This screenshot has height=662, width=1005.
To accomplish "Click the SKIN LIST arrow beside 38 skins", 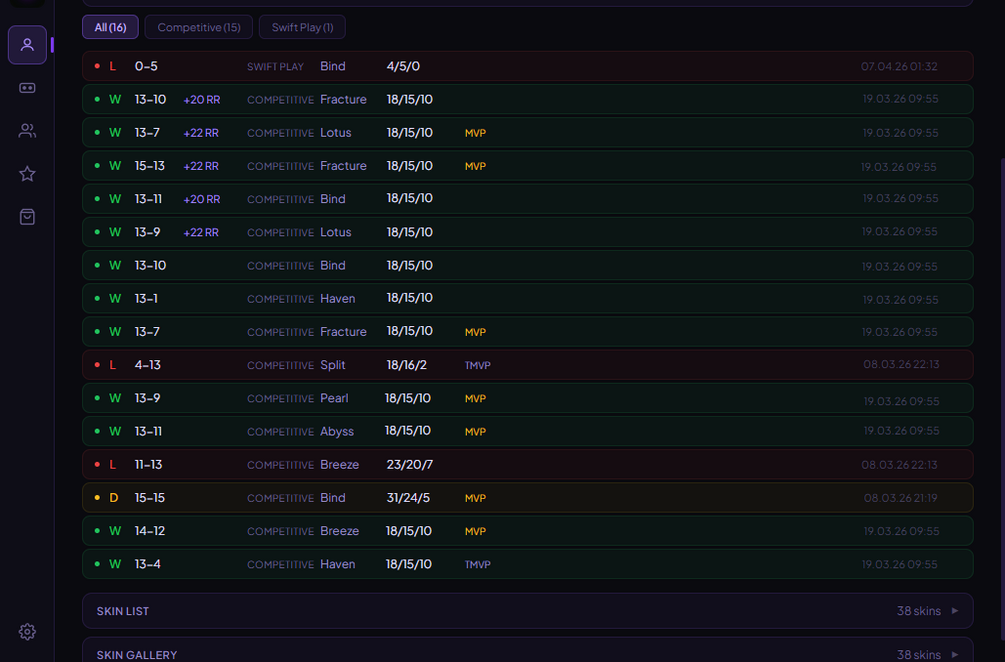I will pyautogui.click(x=955, y=611).
